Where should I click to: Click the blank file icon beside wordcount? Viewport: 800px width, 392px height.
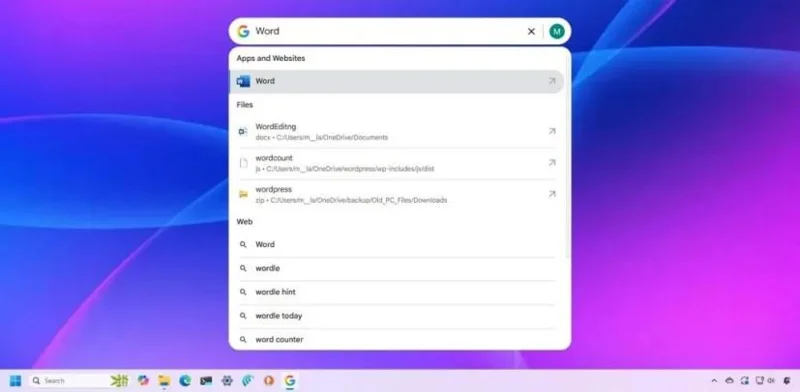click(x=243, y=163)
